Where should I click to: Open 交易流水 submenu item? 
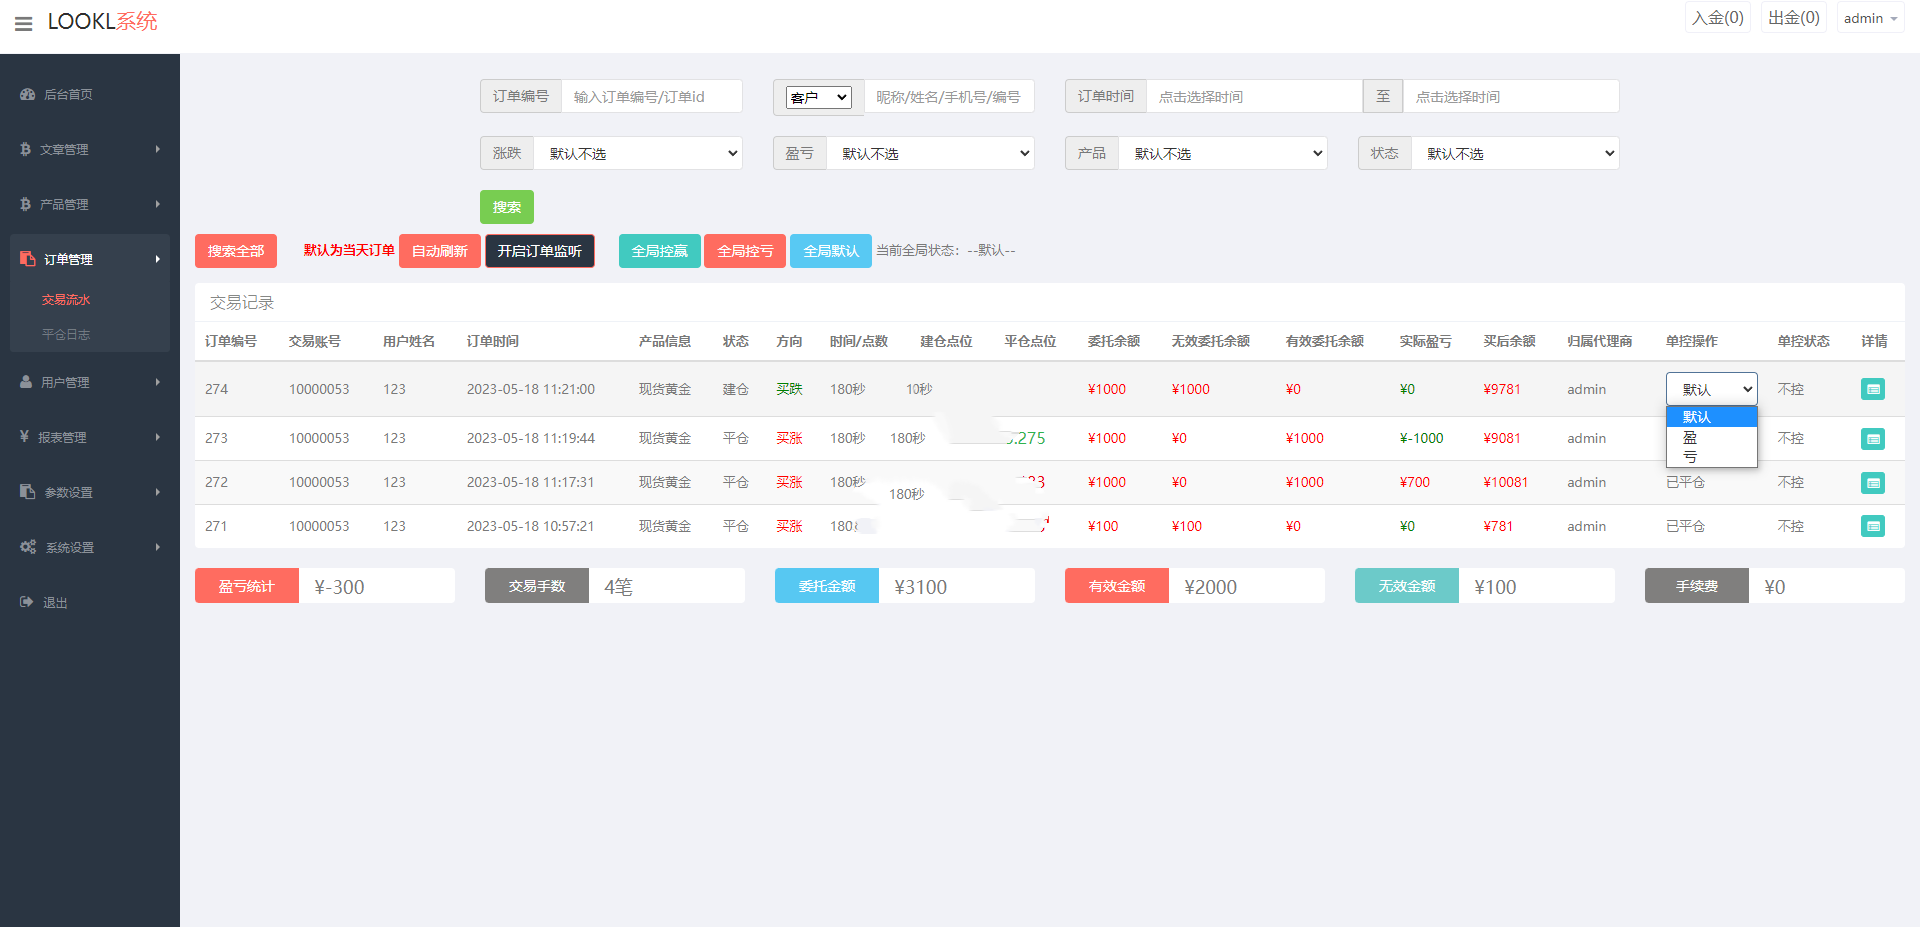pos(66,300)
